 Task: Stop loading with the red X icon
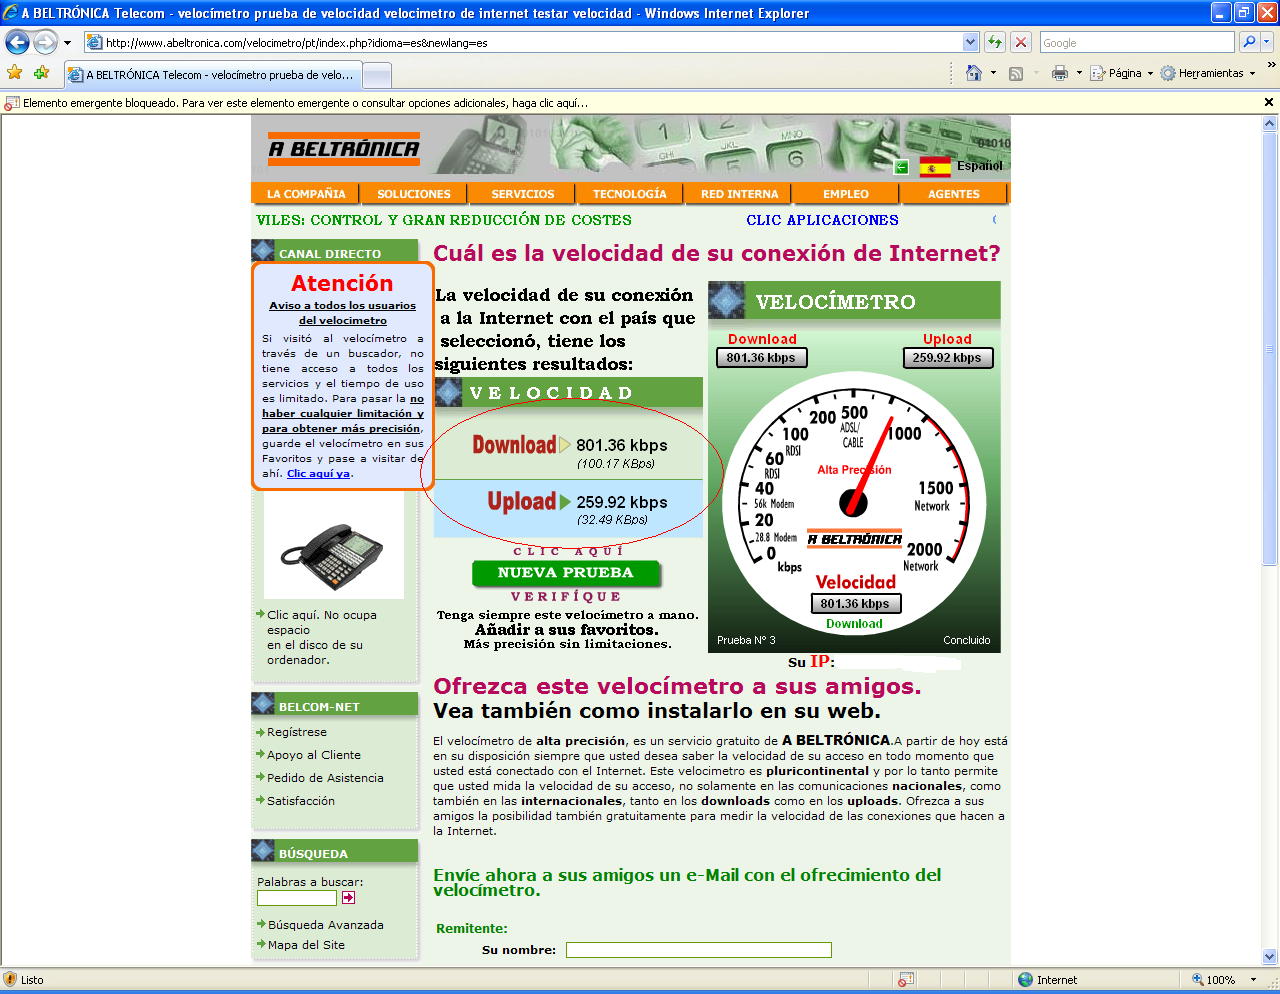[x=1021, y=42]
